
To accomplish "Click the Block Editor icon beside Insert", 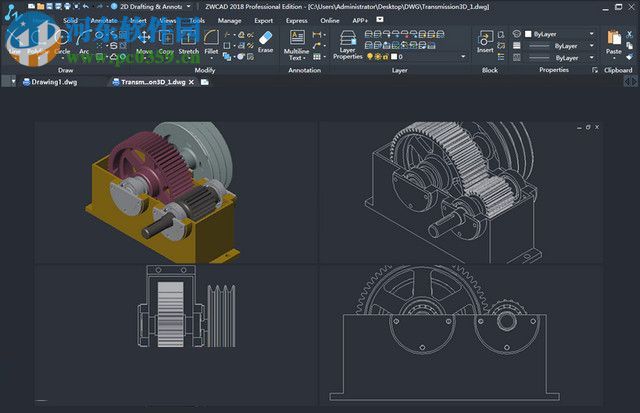I will (501, 46).
